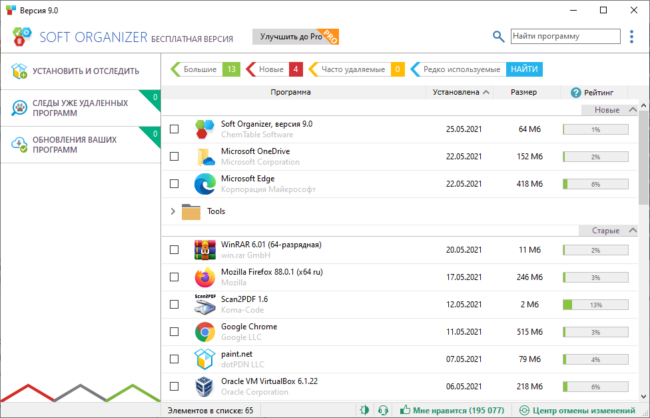Click the Soft Organizer logo icon in header
650x418 pixels.
(22, 36)
